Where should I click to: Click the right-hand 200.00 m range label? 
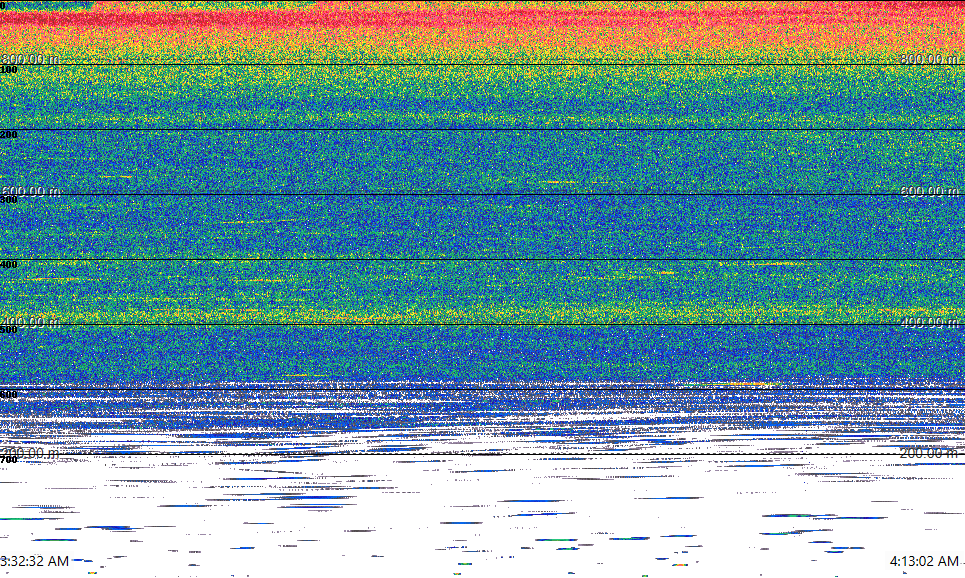(929, 453)
